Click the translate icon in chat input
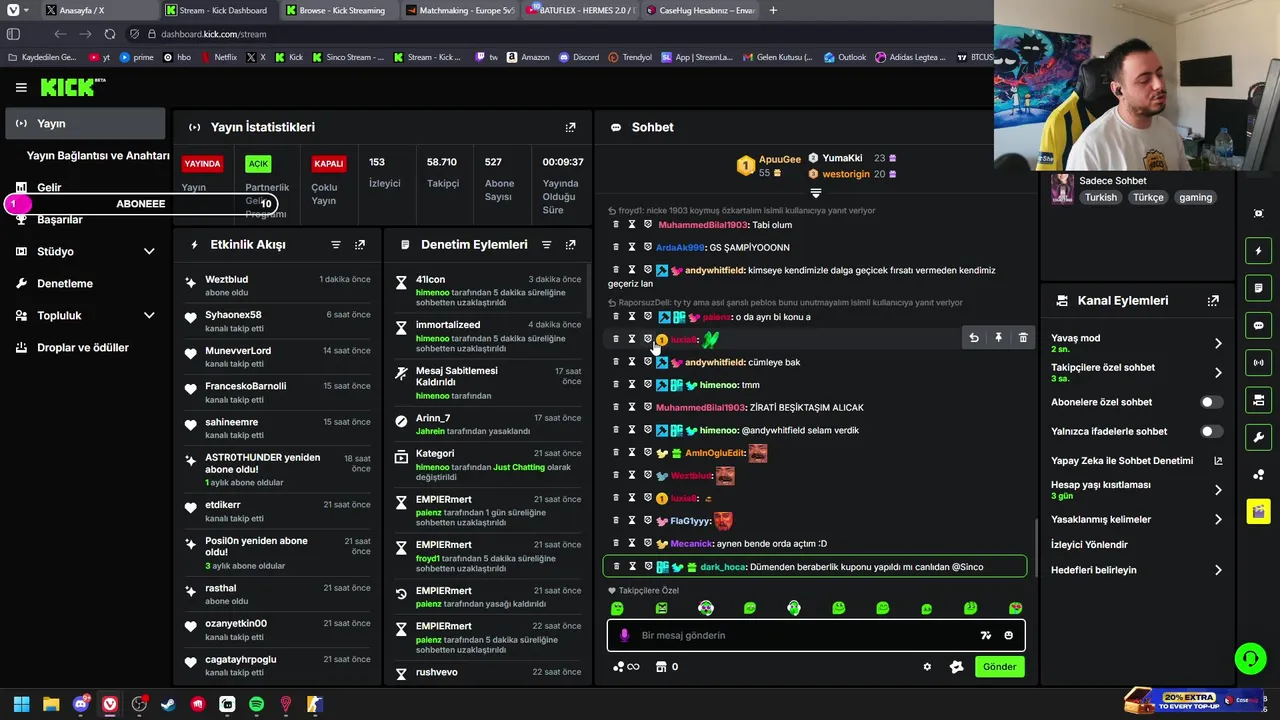 [985, 635]
